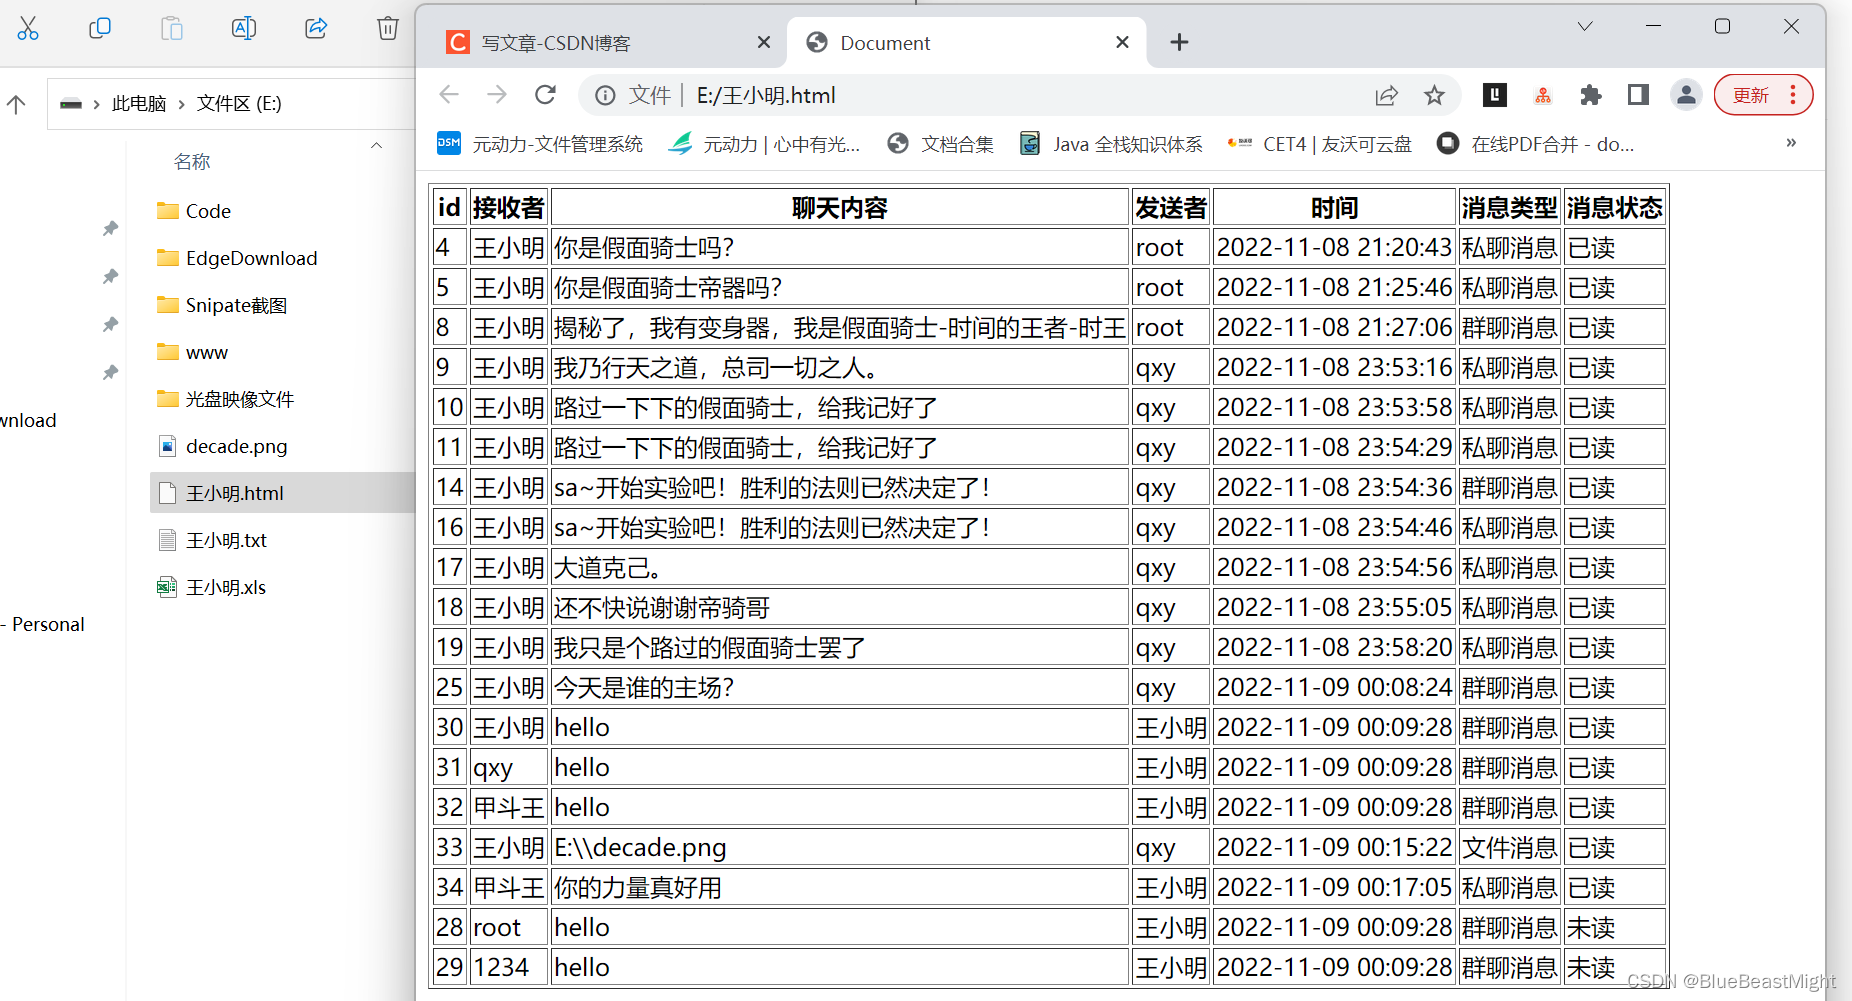
Task: Click the Rename icon in File Explorer toolbar
Action: (244, 28)
